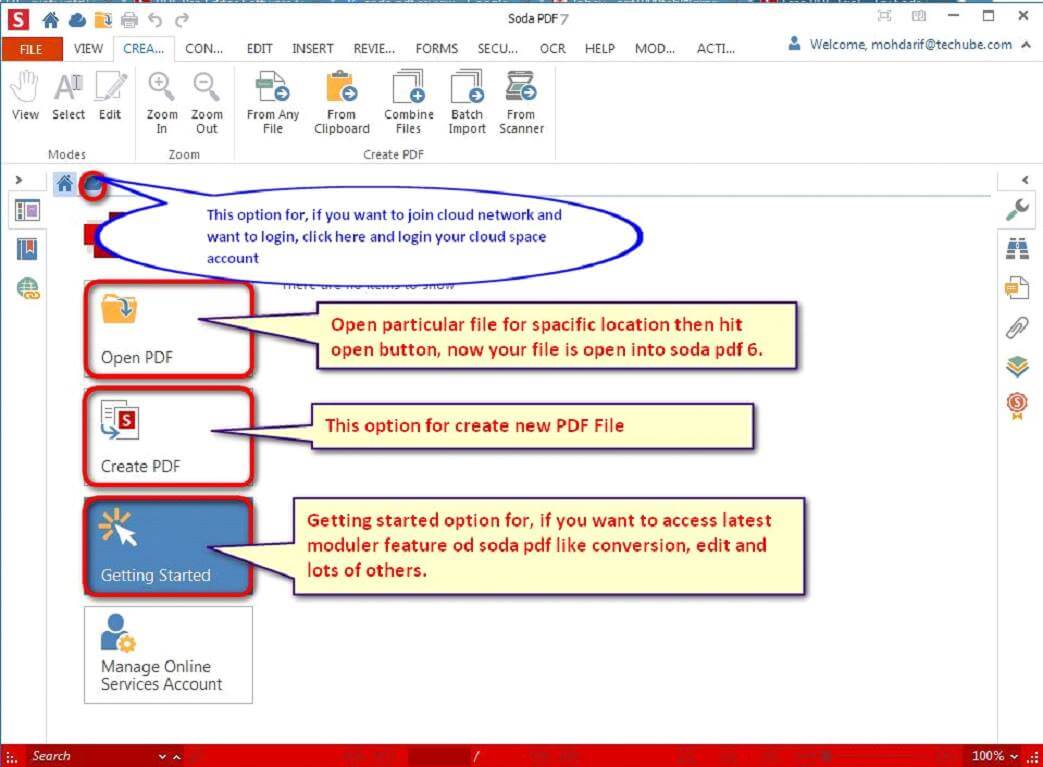Click the Zoom Out tool

(x=206, y=103)
